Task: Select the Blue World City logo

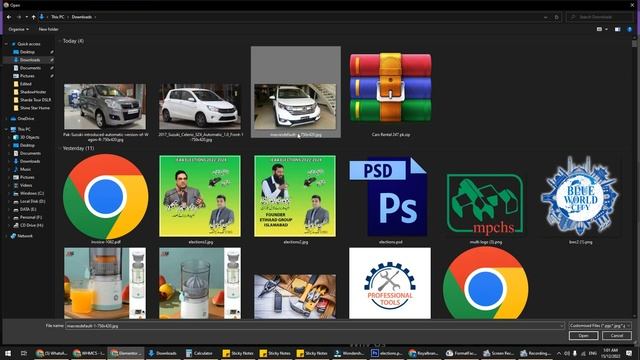Action: point(580,196)
